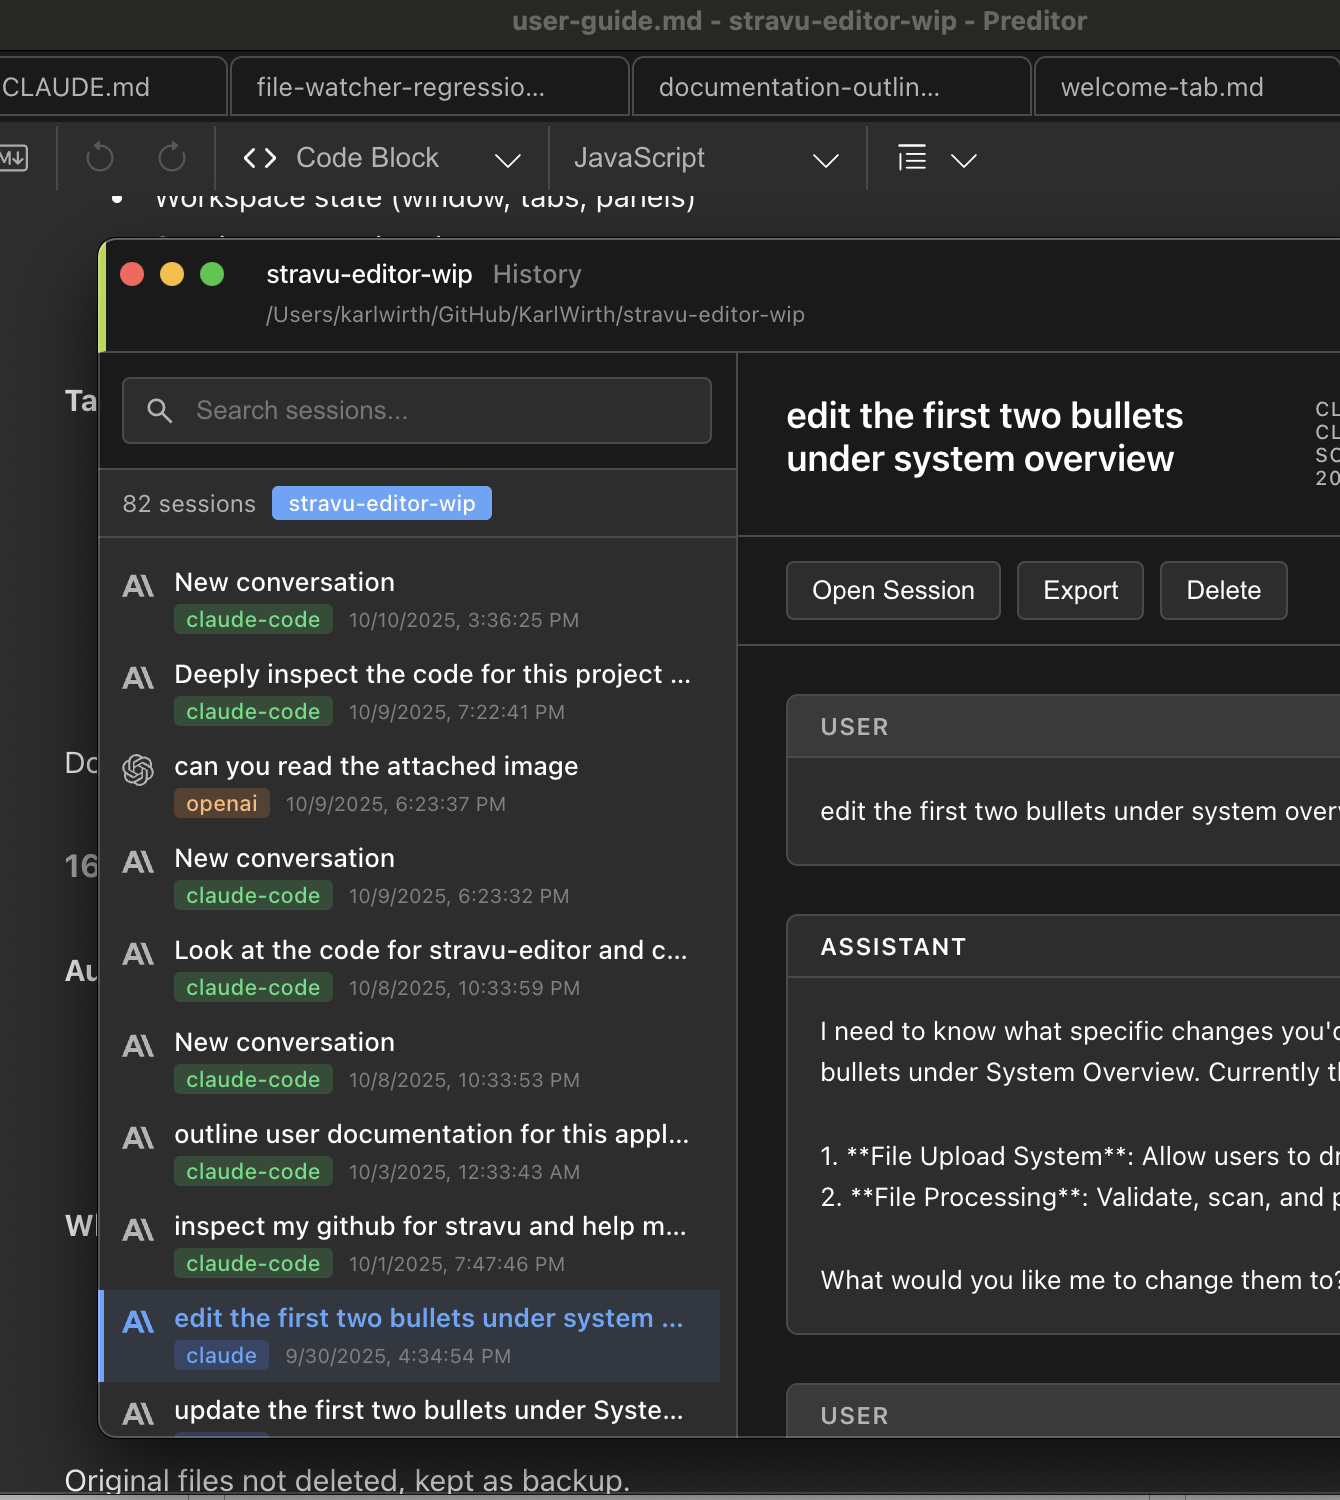
Task: Click the Anthropic icon beside Deeply inspect session
Action: click(x=138, y=679)
